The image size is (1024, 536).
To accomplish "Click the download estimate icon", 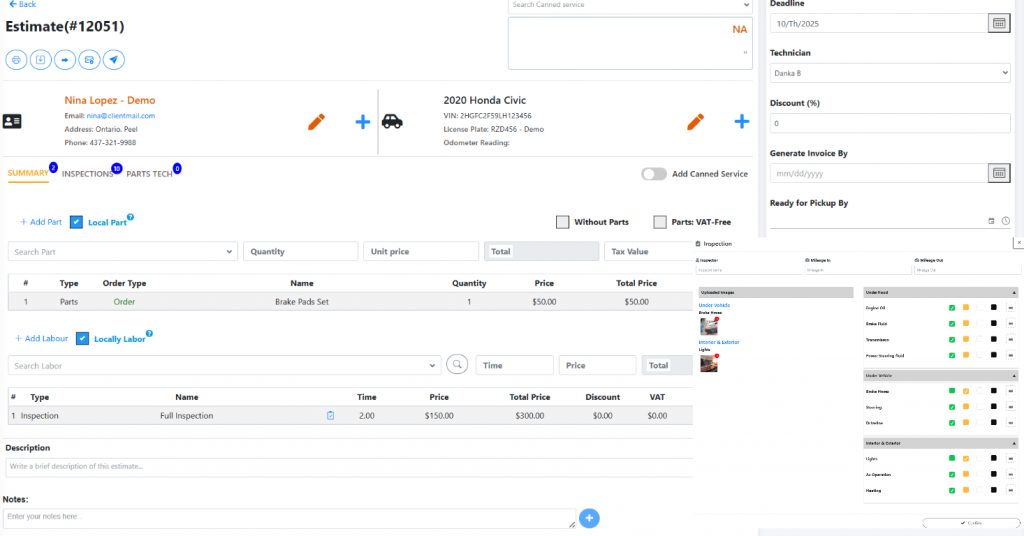I will [x=40, y=60].
